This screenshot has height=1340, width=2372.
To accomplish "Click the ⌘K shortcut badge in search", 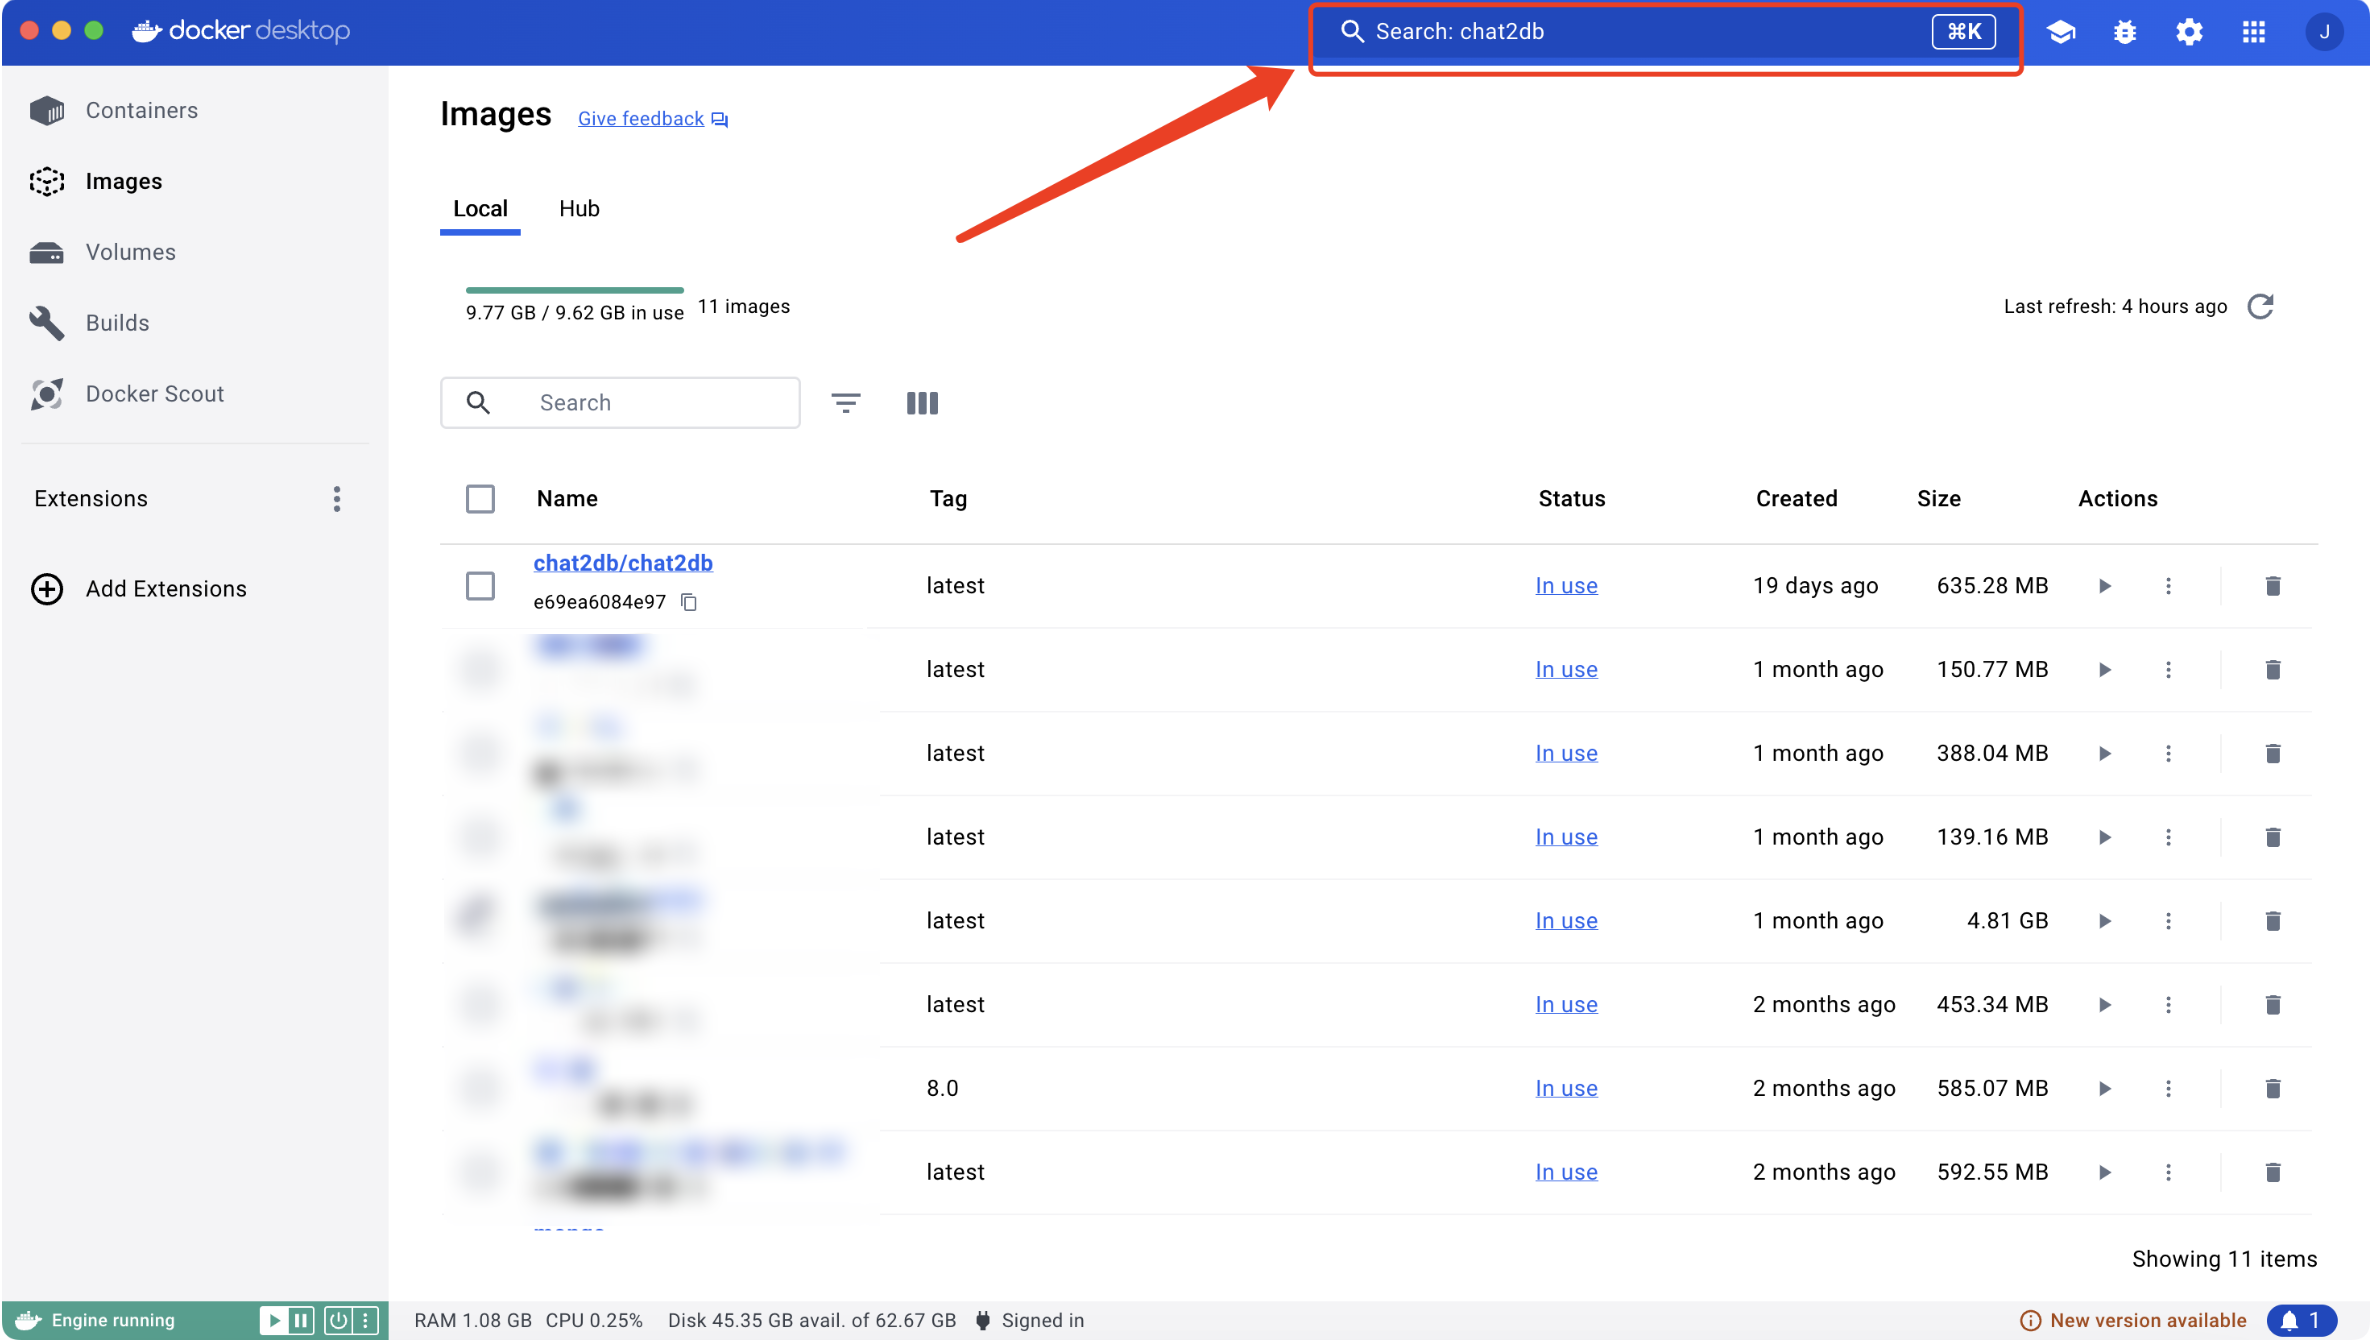I will [x=1963, y=32].
